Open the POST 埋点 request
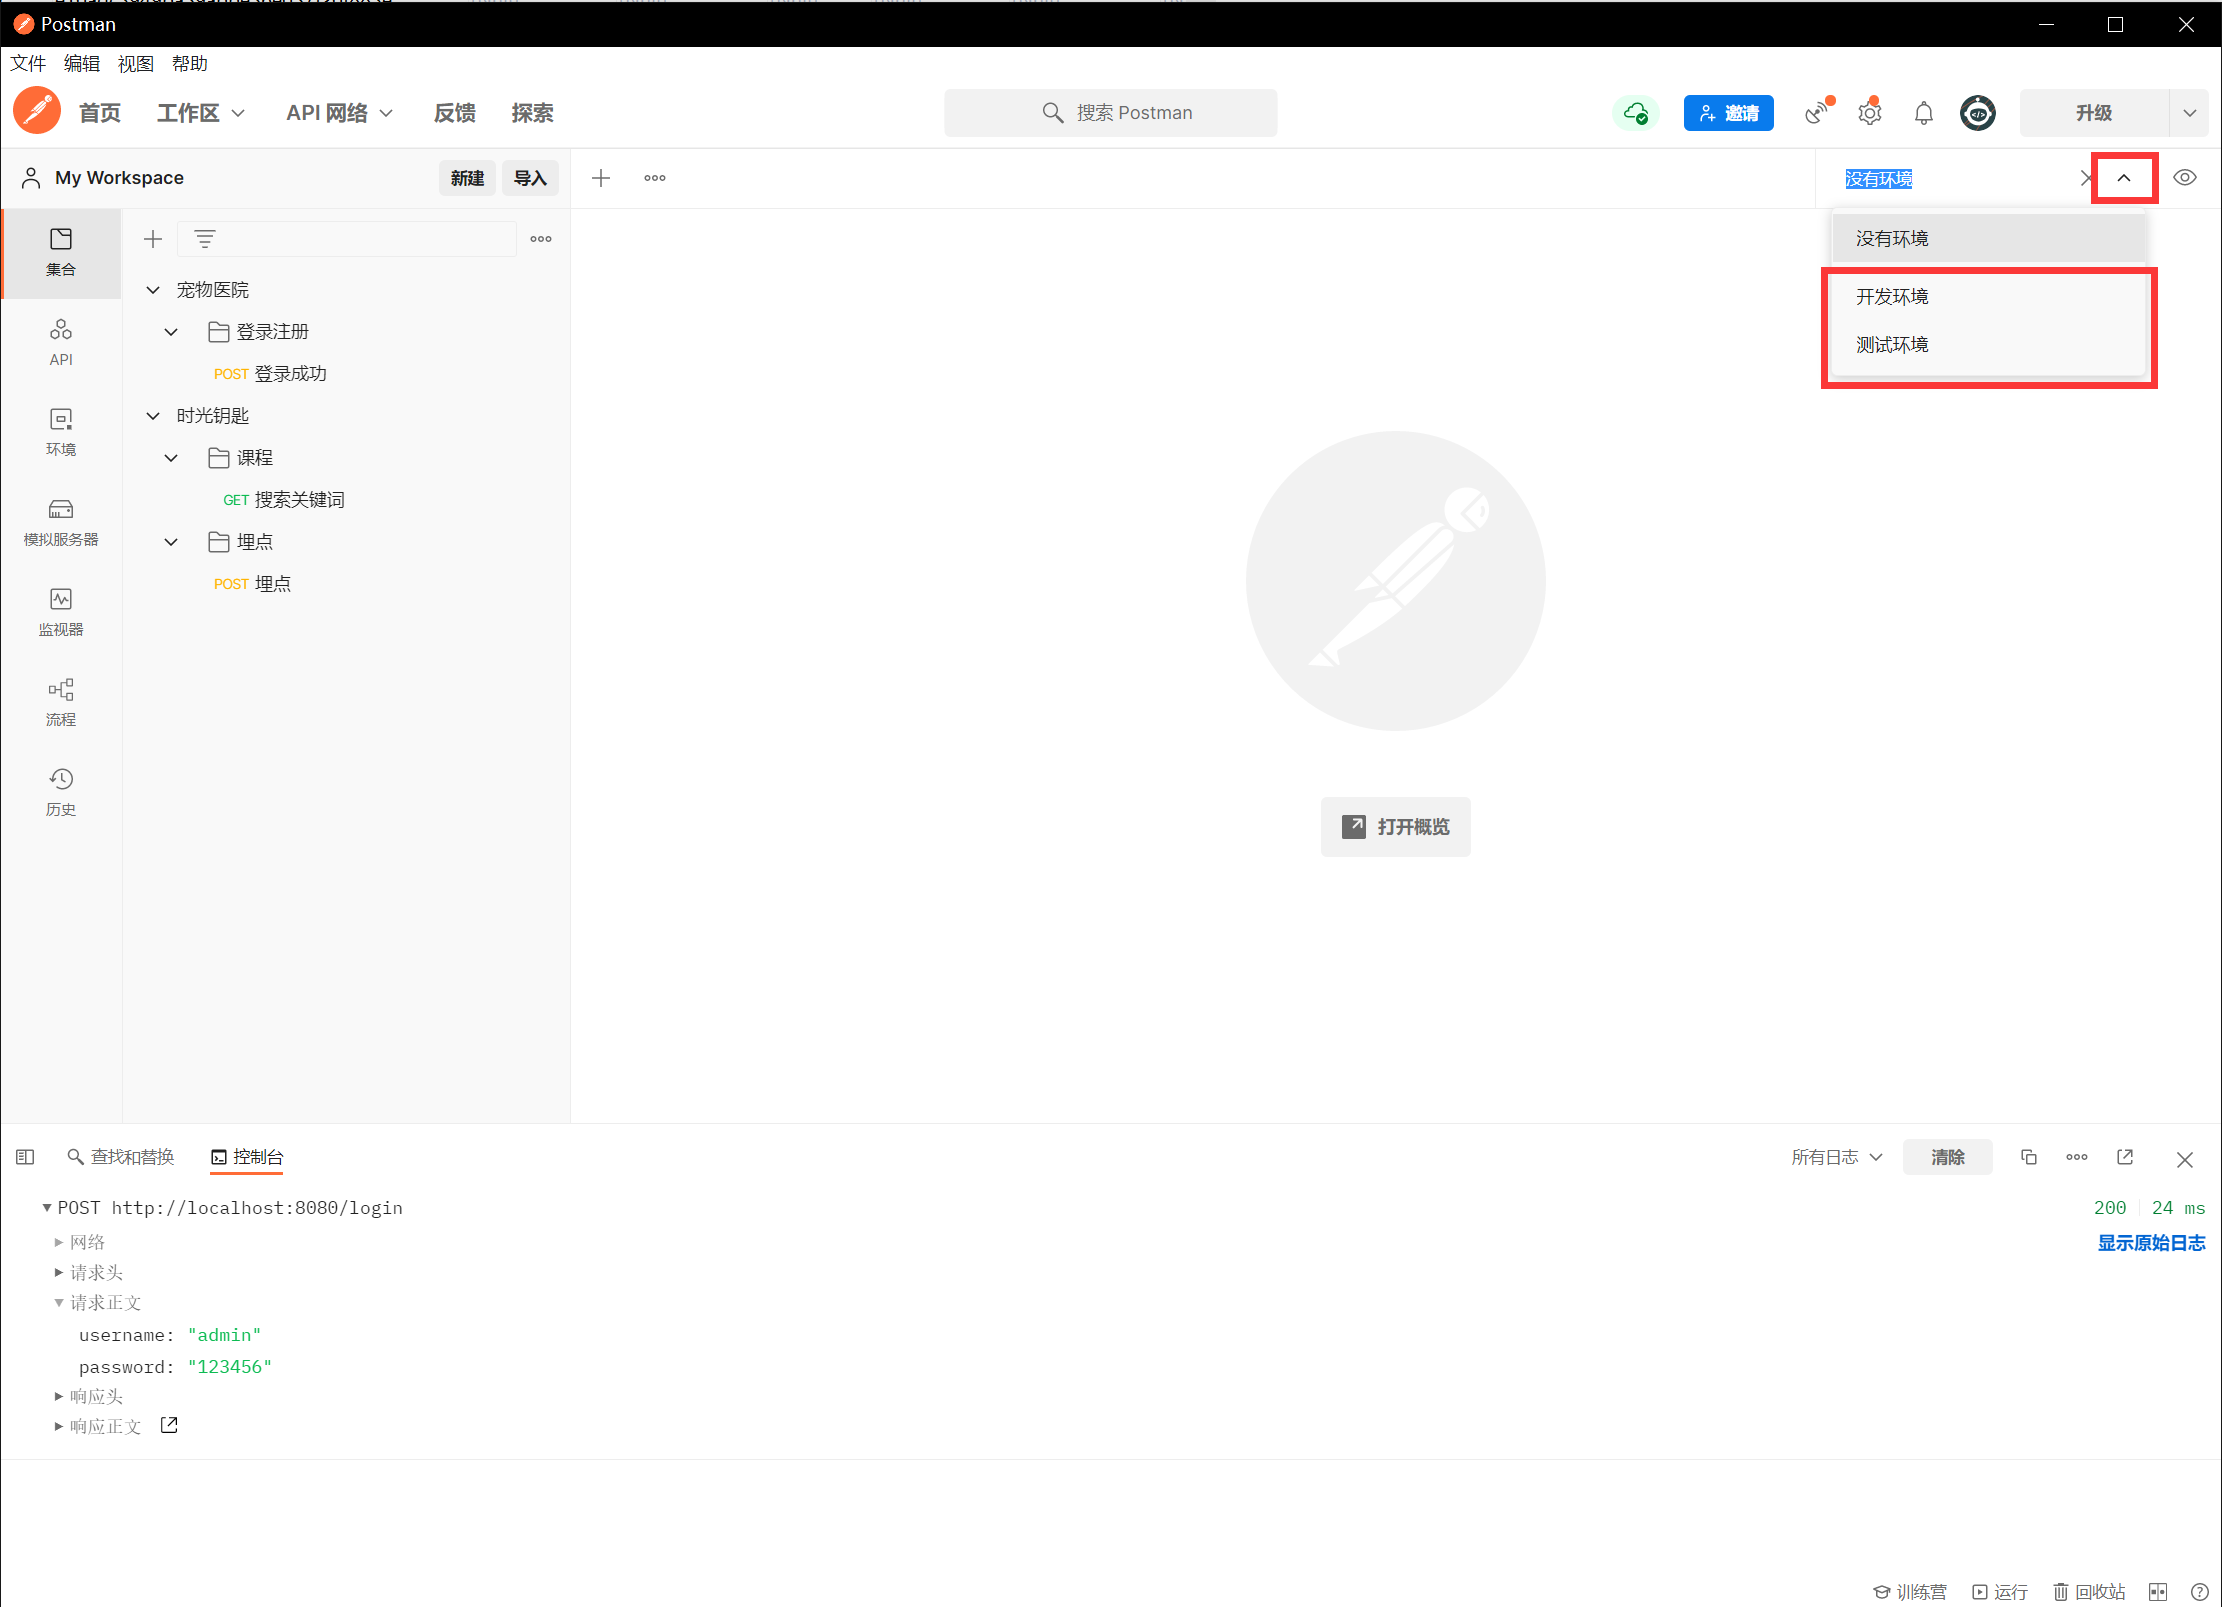Viewport: 2222px width, 1607px height. tap(253, 584)
